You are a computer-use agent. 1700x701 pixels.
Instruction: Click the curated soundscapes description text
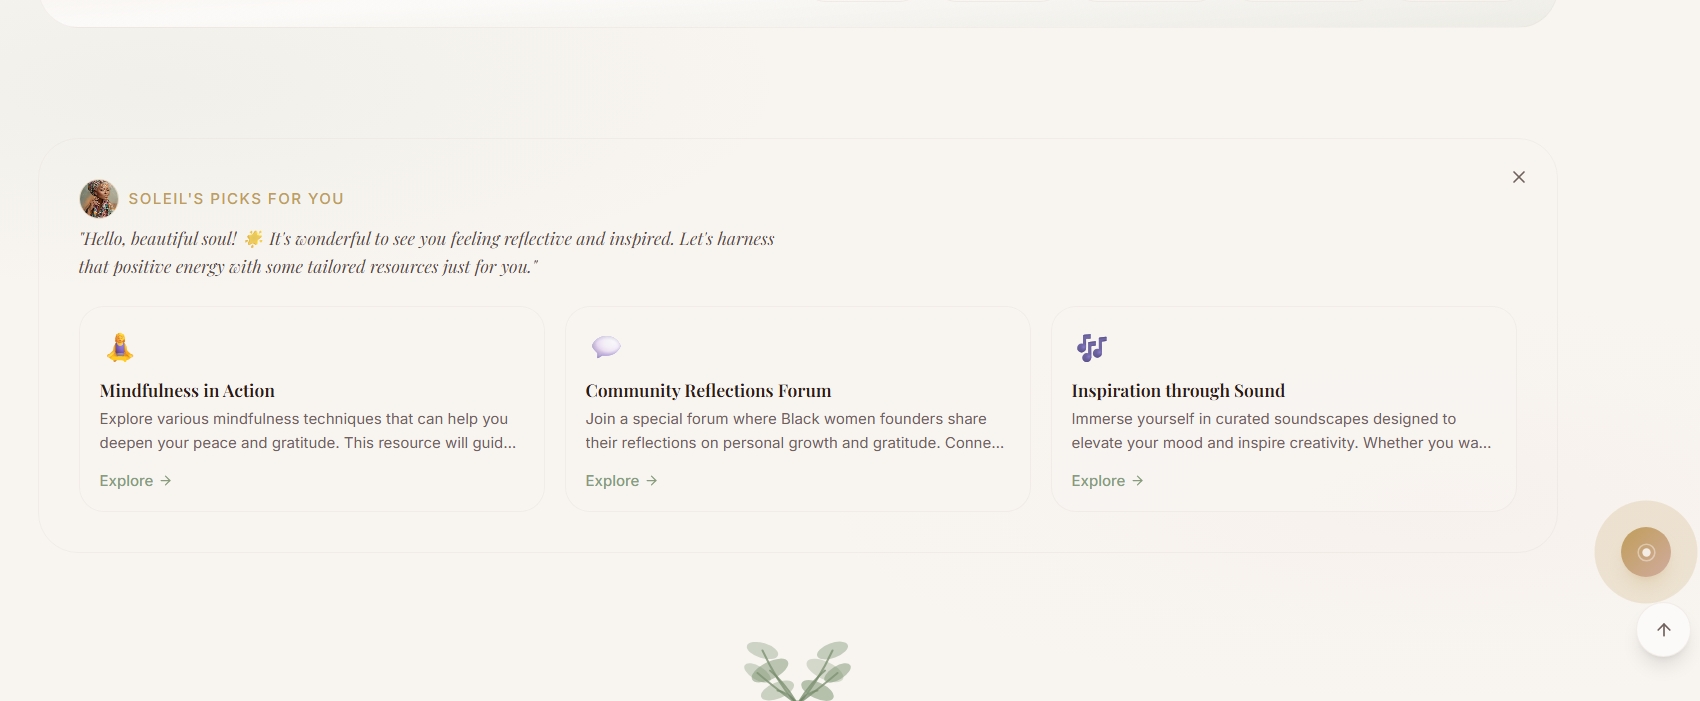click(x=1280, y=431)
